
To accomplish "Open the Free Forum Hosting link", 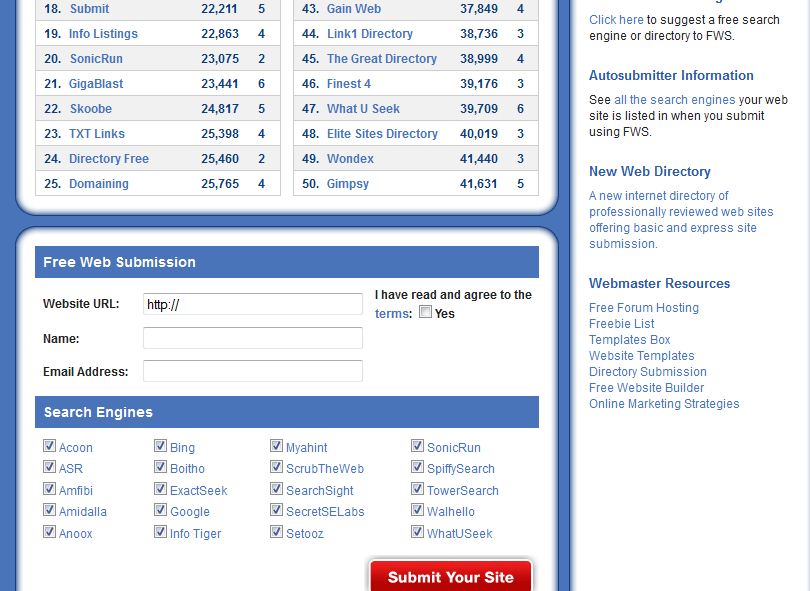I will pos(644,308).
